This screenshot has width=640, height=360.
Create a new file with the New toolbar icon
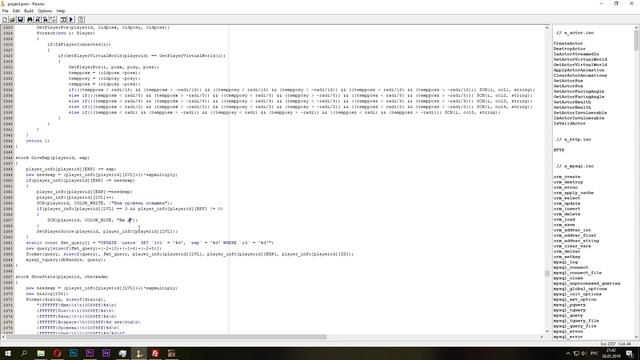point(5,19)
